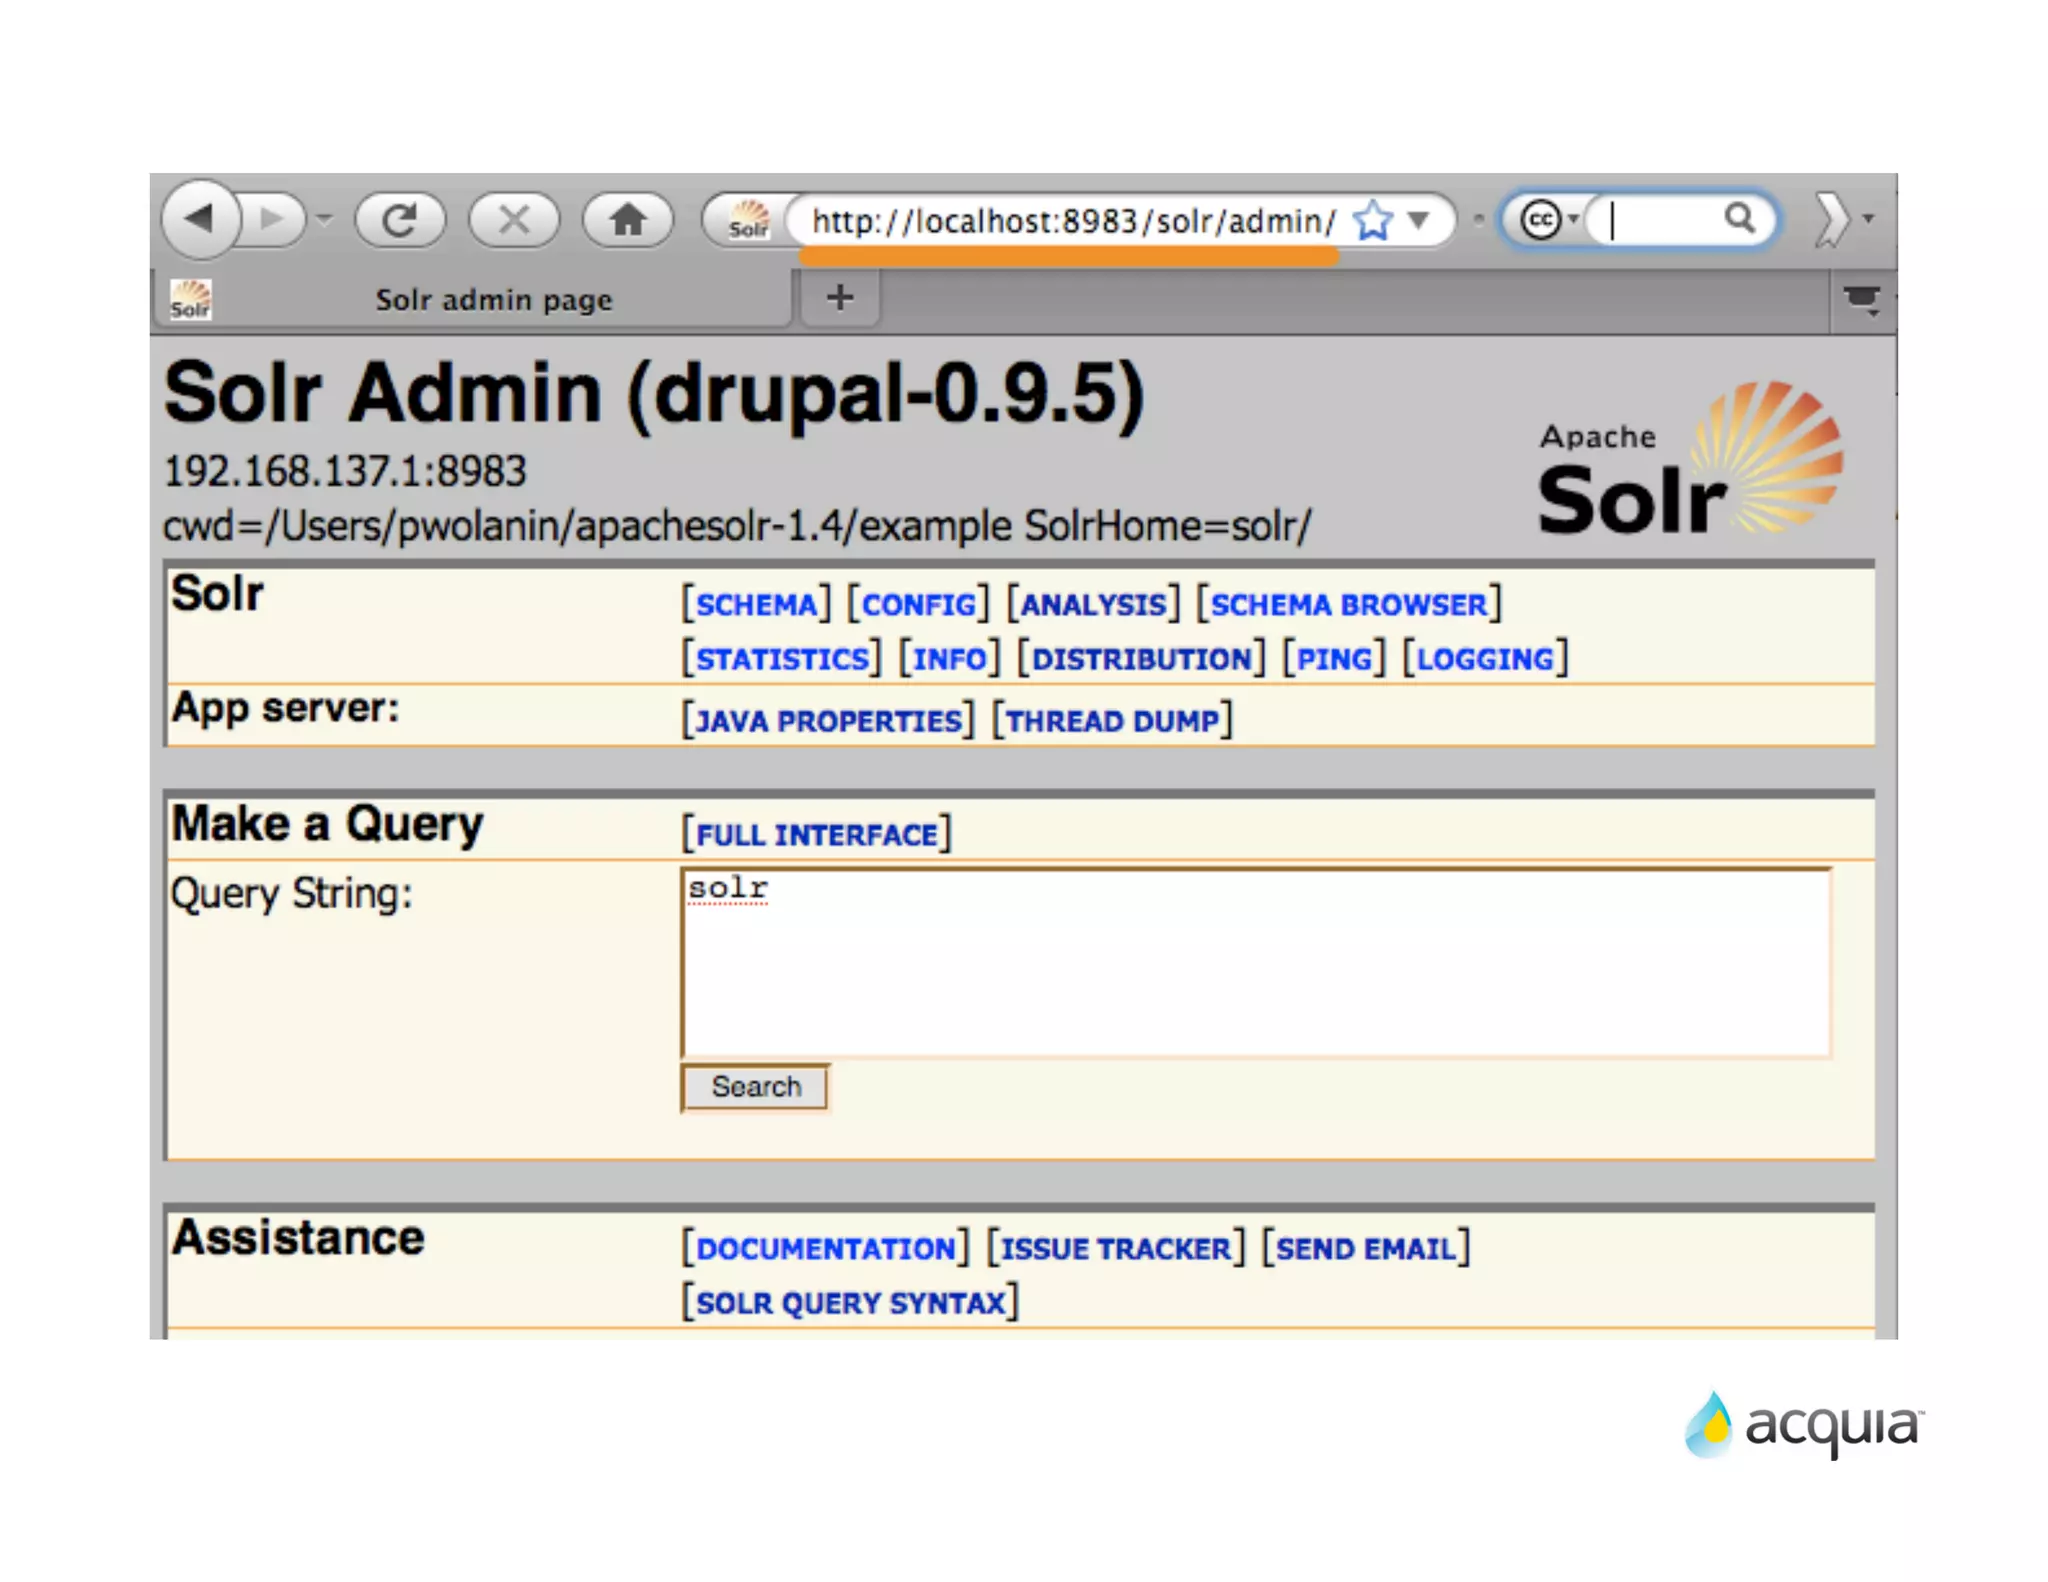Bookmark page with the star icon
Image resolution: width=2048 pixels, height=1582 pixels.
(x=1372, y=220)
